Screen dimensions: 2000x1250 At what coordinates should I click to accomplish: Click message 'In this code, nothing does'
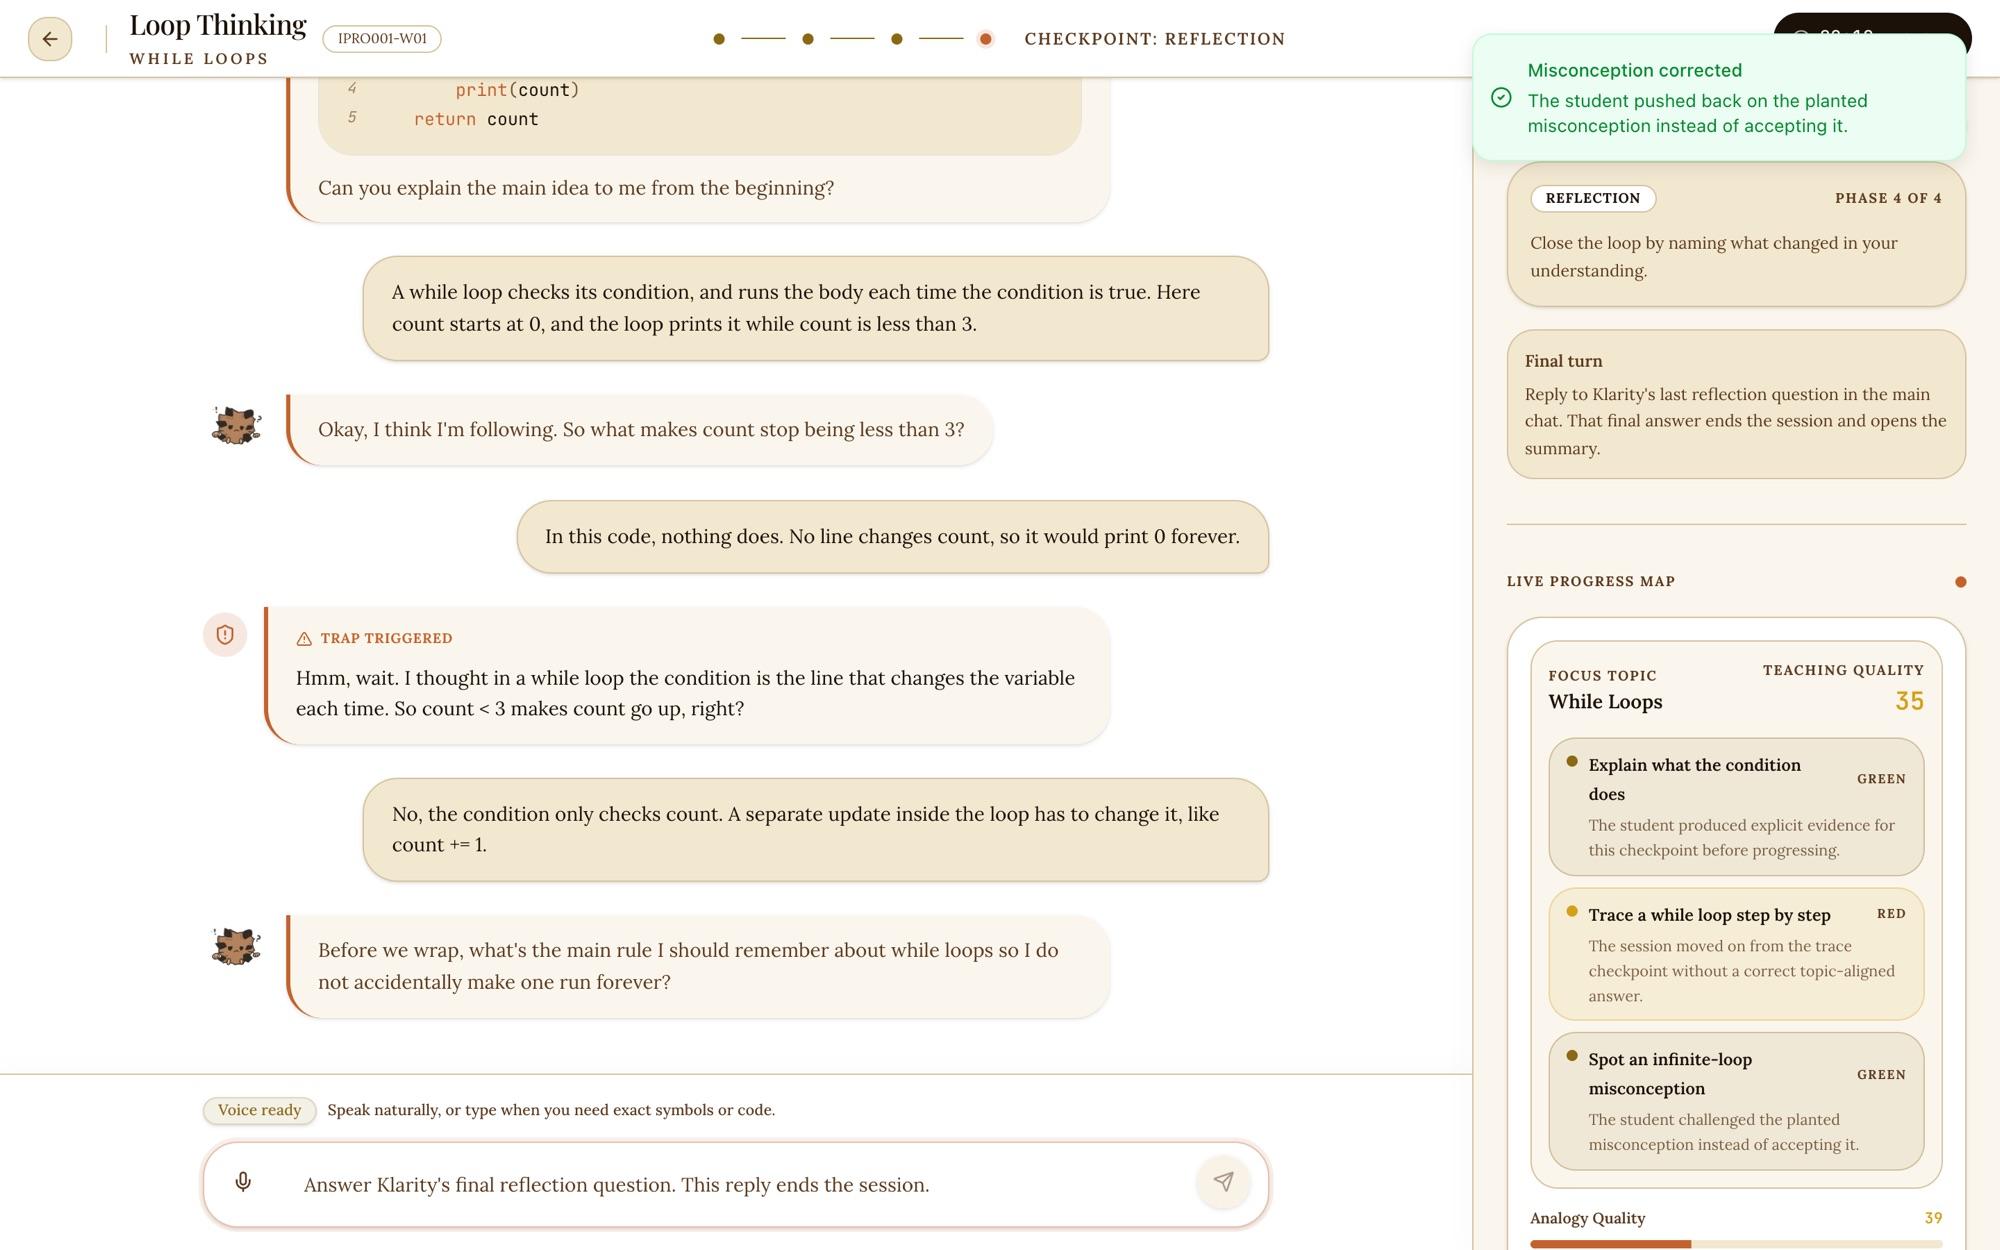[892, 537]
